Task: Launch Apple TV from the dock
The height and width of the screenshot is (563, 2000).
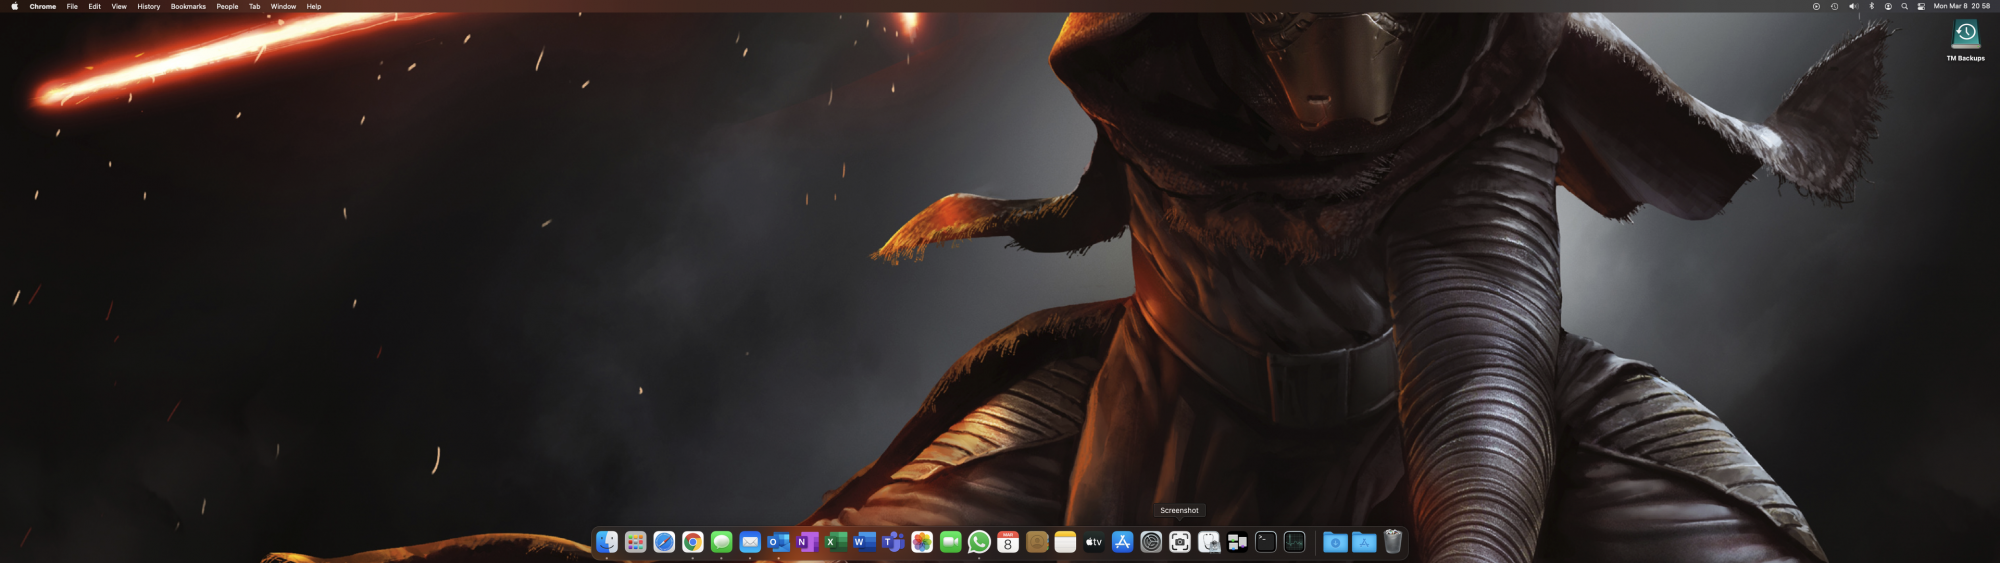Action: pyautogui.click(x=1094, y=542)
